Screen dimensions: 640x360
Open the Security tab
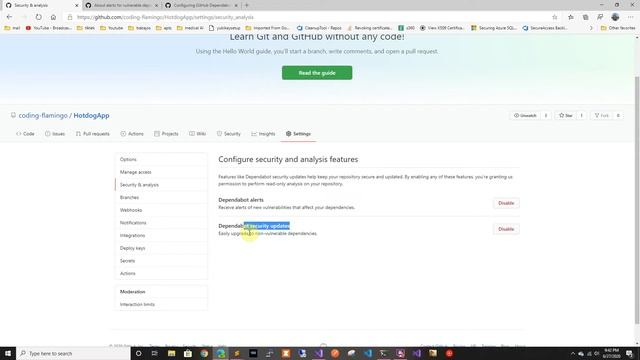point(229,133)
